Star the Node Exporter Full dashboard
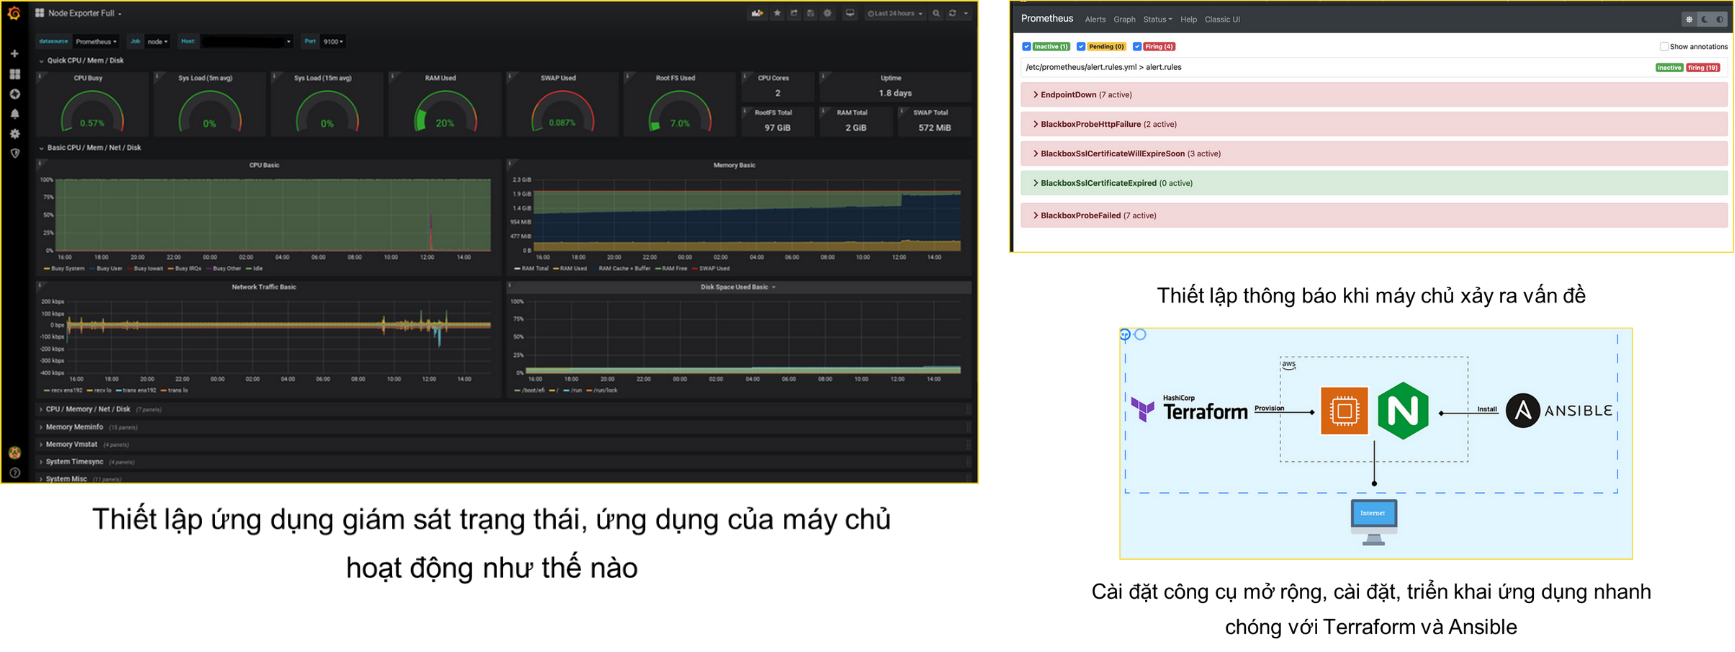 click(x=777, y=14)
